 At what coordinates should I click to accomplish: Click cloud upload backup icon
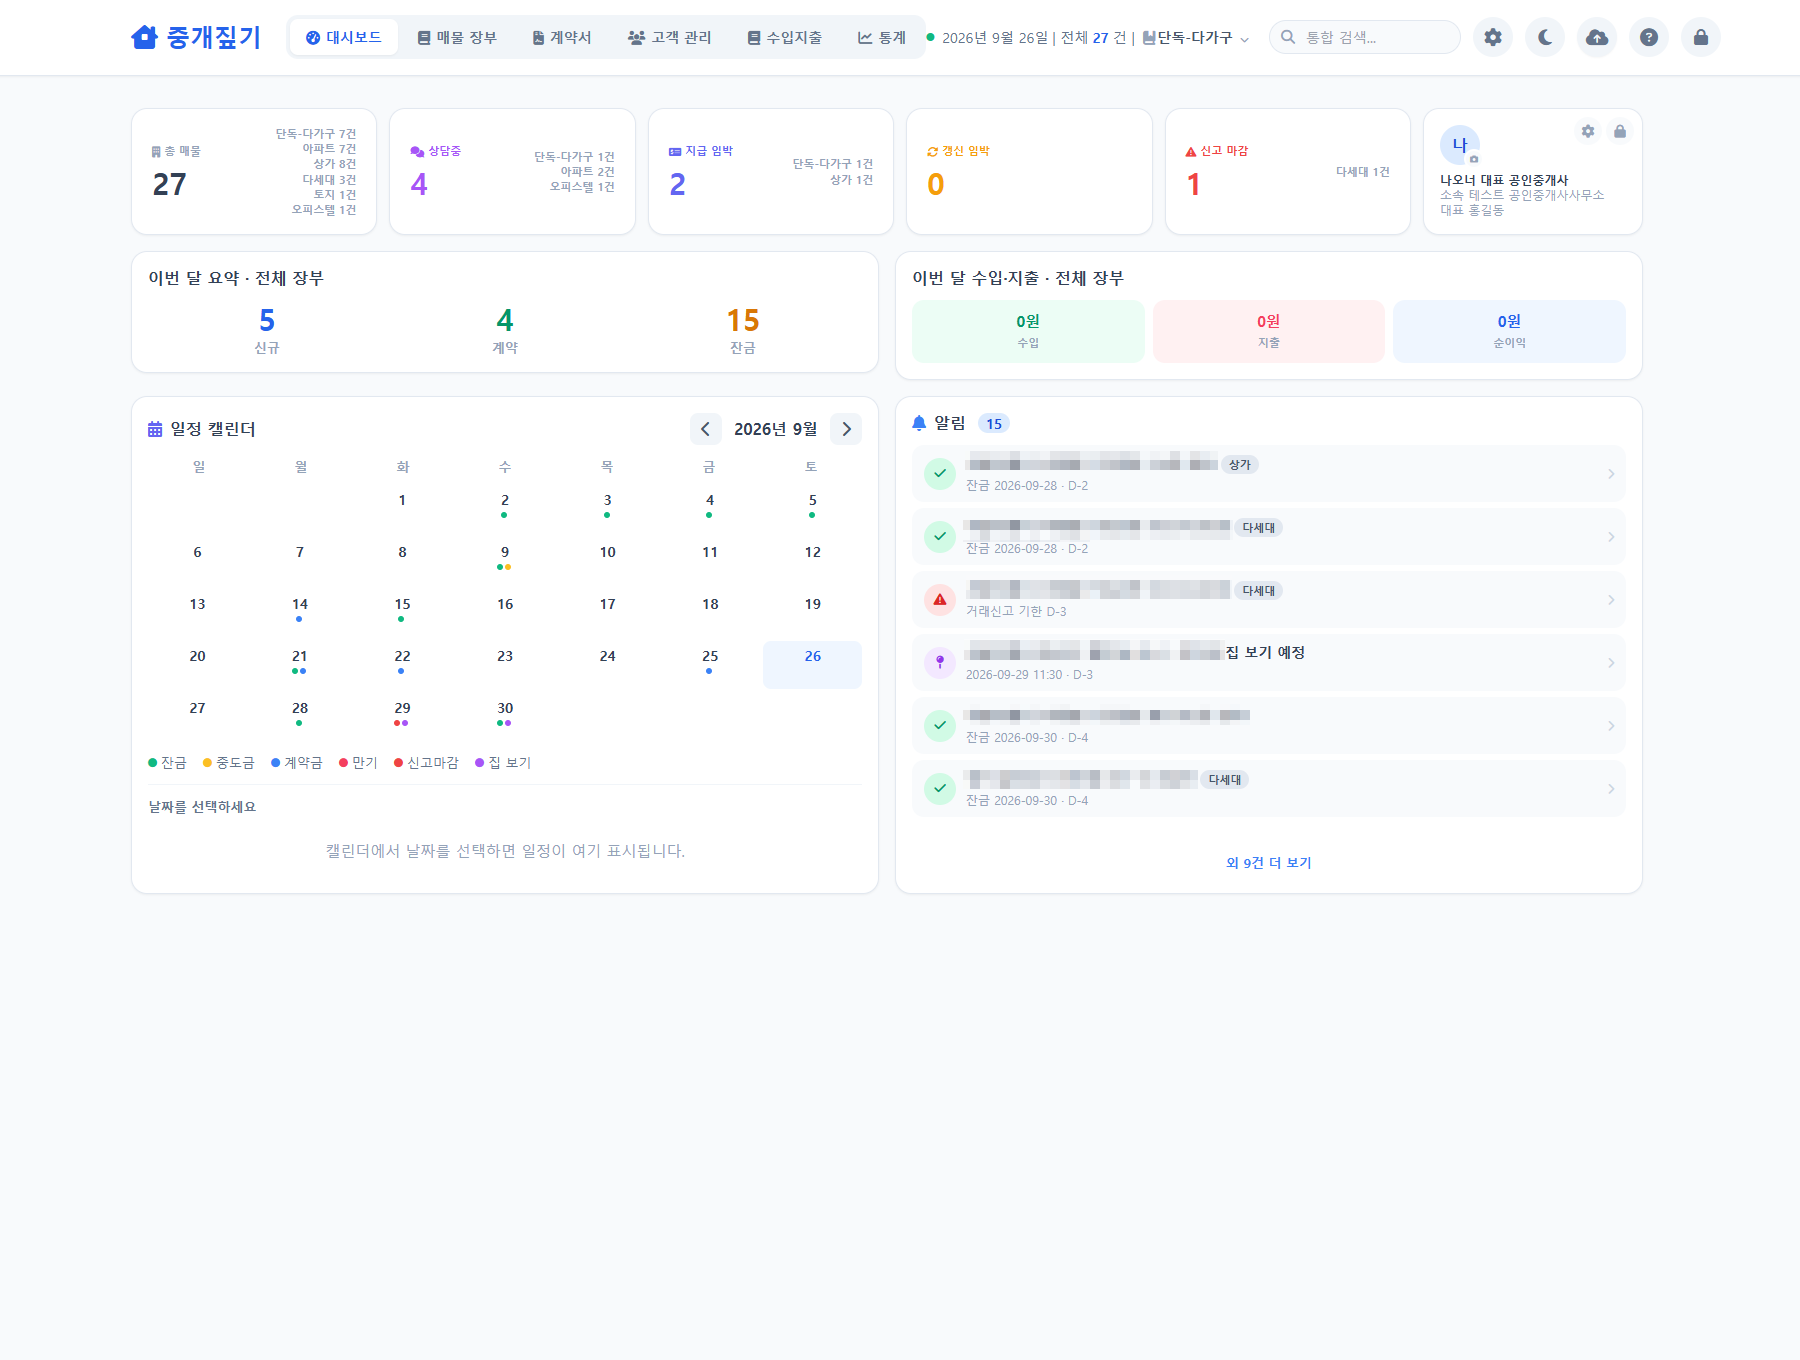pyautogui.click(x=1597, y=37)
